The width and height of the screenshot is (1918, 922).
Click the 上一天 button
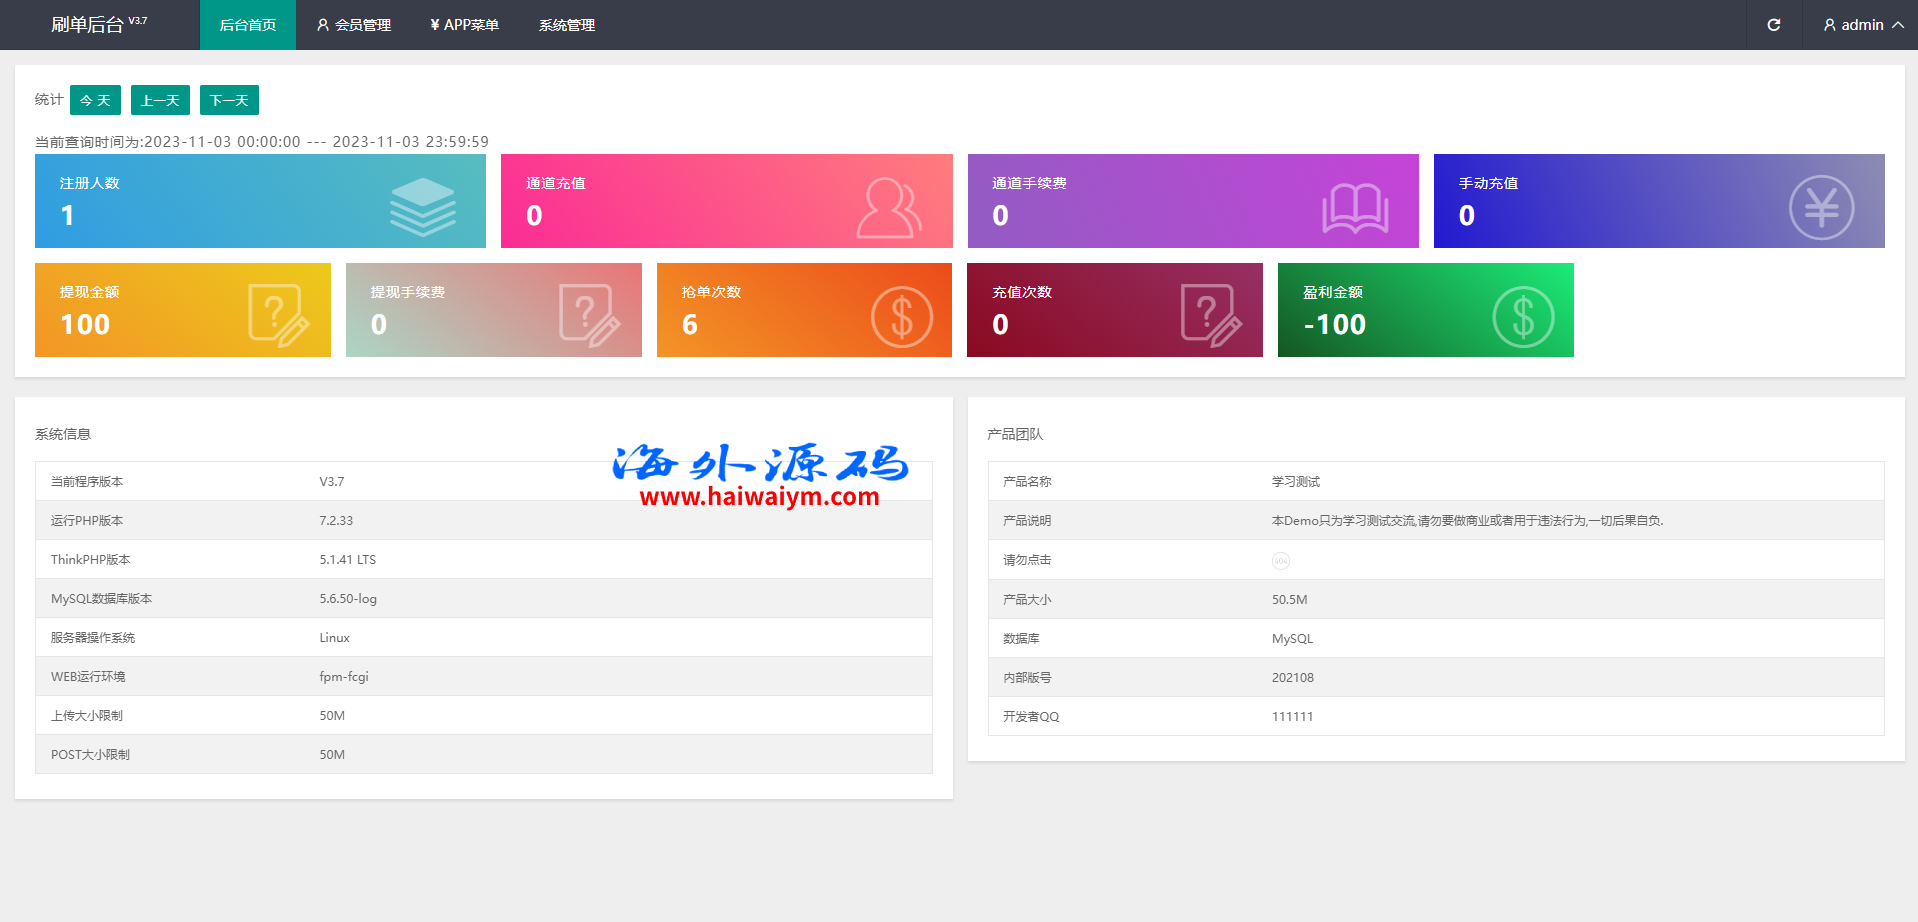tap(160, 100)
